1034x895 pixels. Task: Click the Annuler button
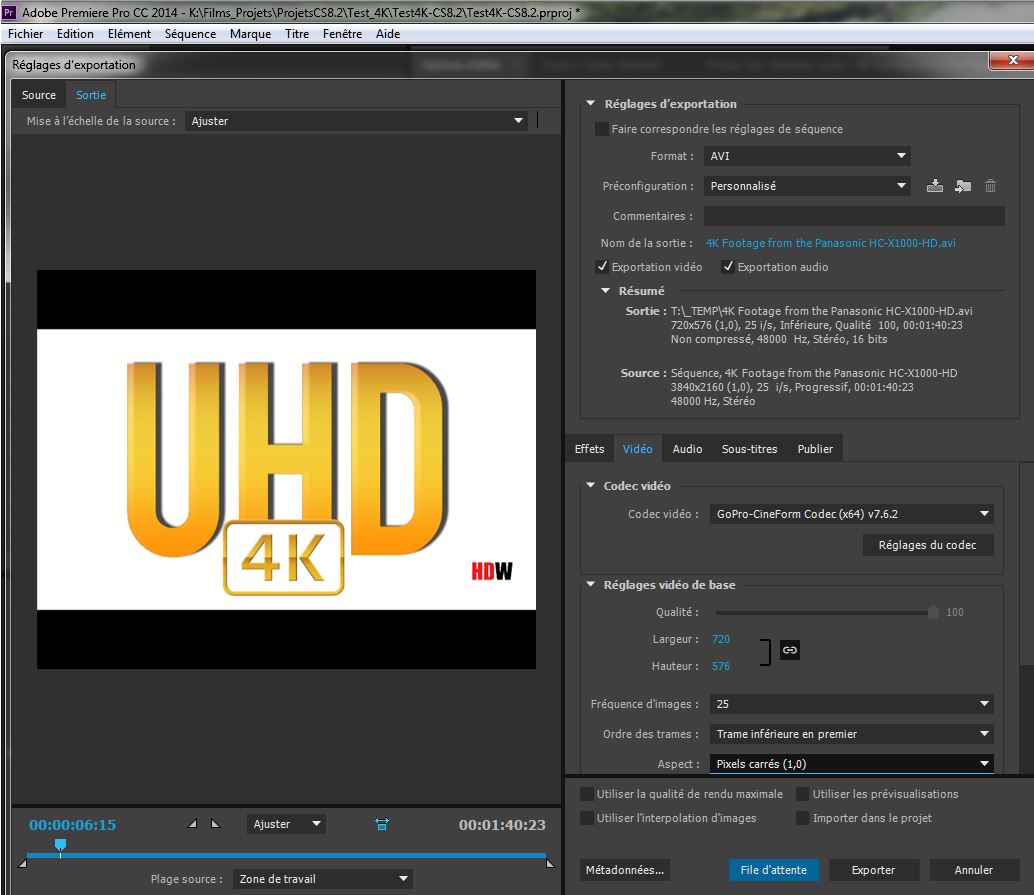[973, 870]
